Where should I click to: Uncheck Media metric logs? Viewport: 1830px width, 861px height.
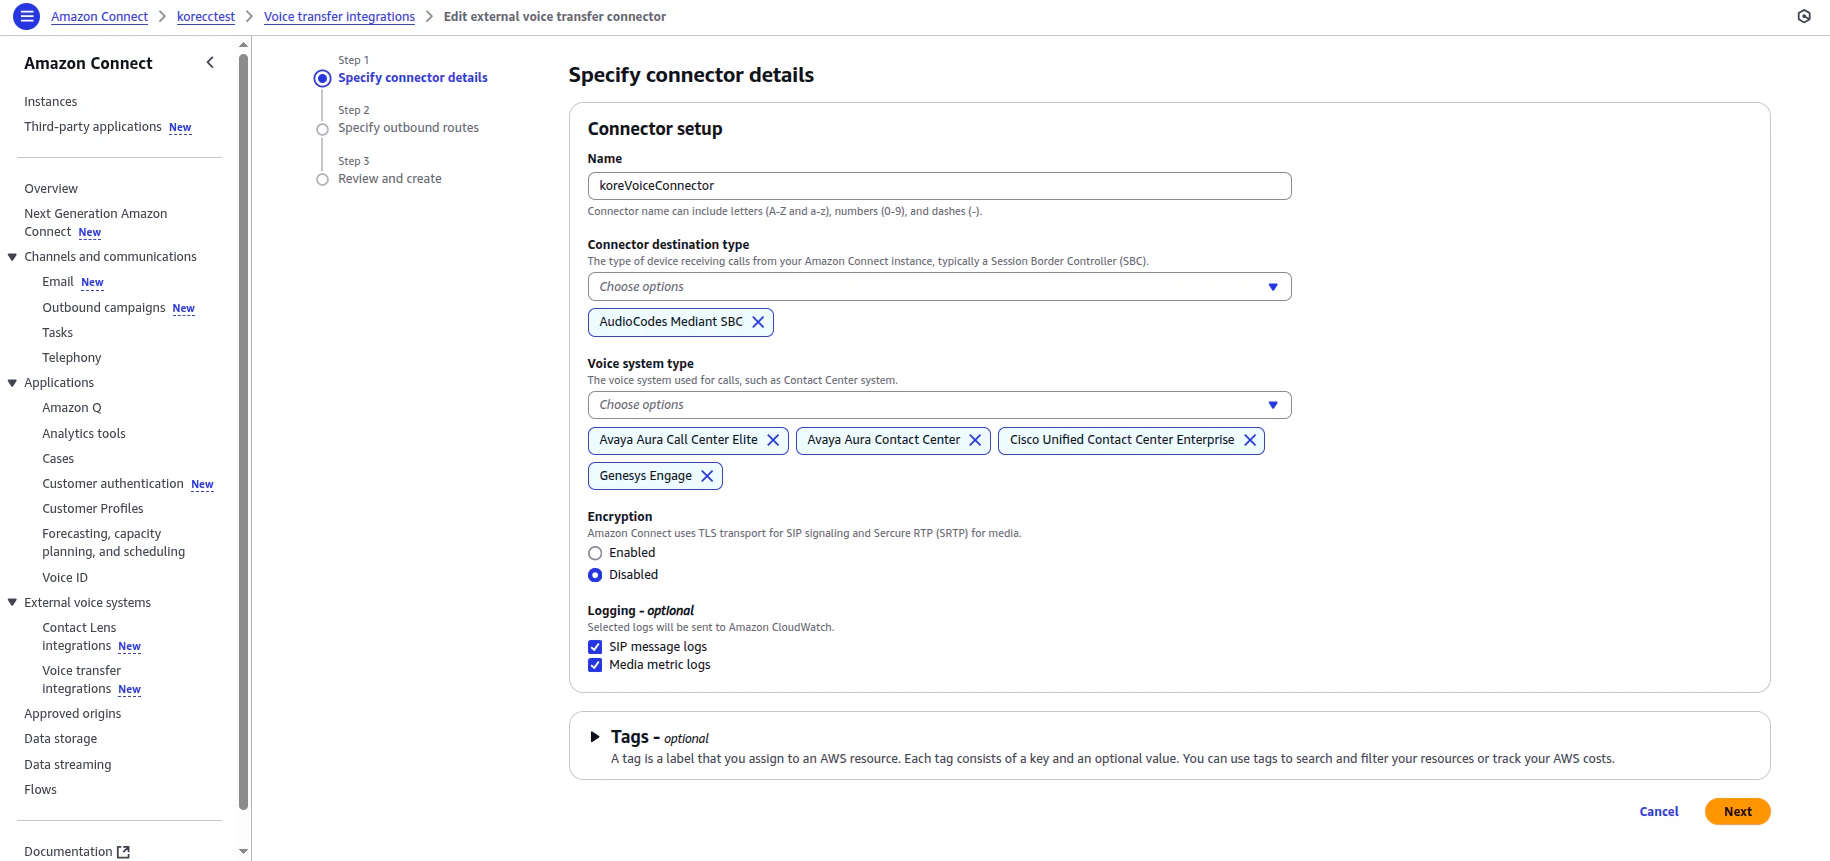pos(595,665)
